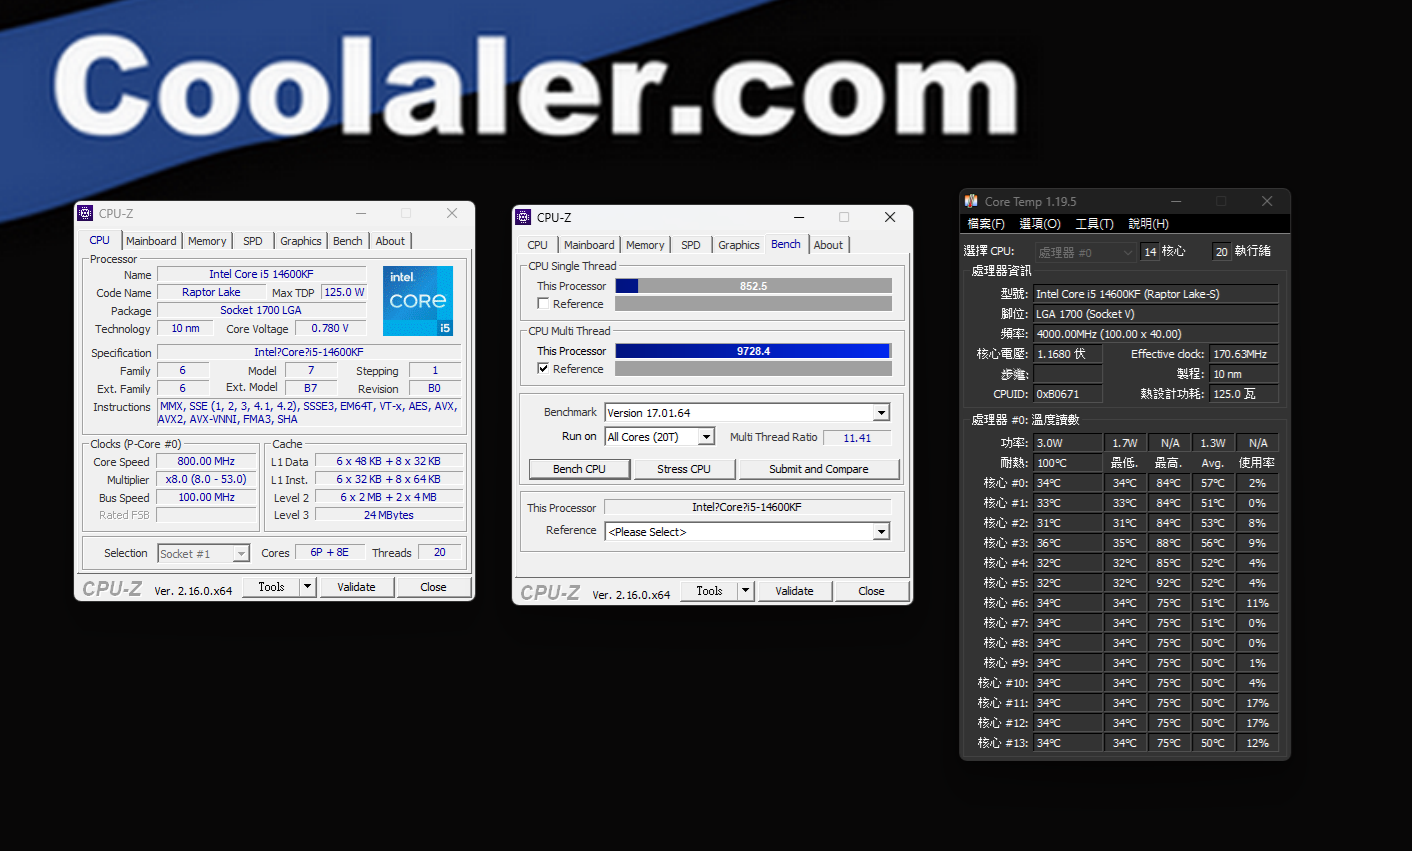Click the Core Speed value 800.00 MHz
The width and height of the screenshot is (1412, 851).
[x=206, y=461]
